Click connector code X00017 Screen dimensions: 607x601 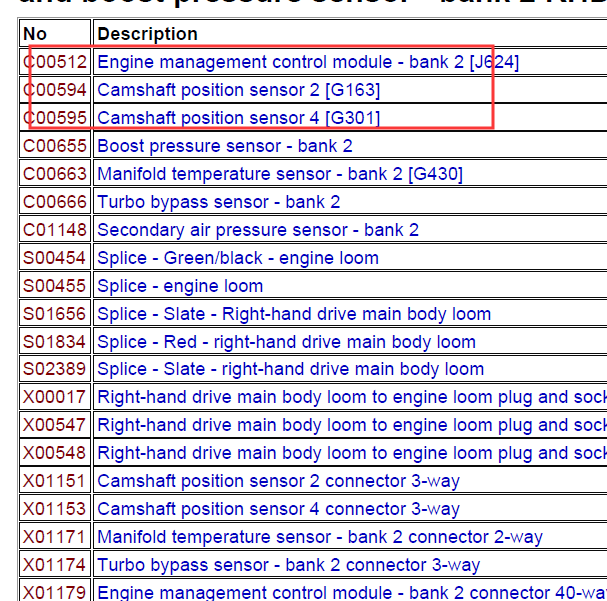pyautogui.click(x=55, y=397)
